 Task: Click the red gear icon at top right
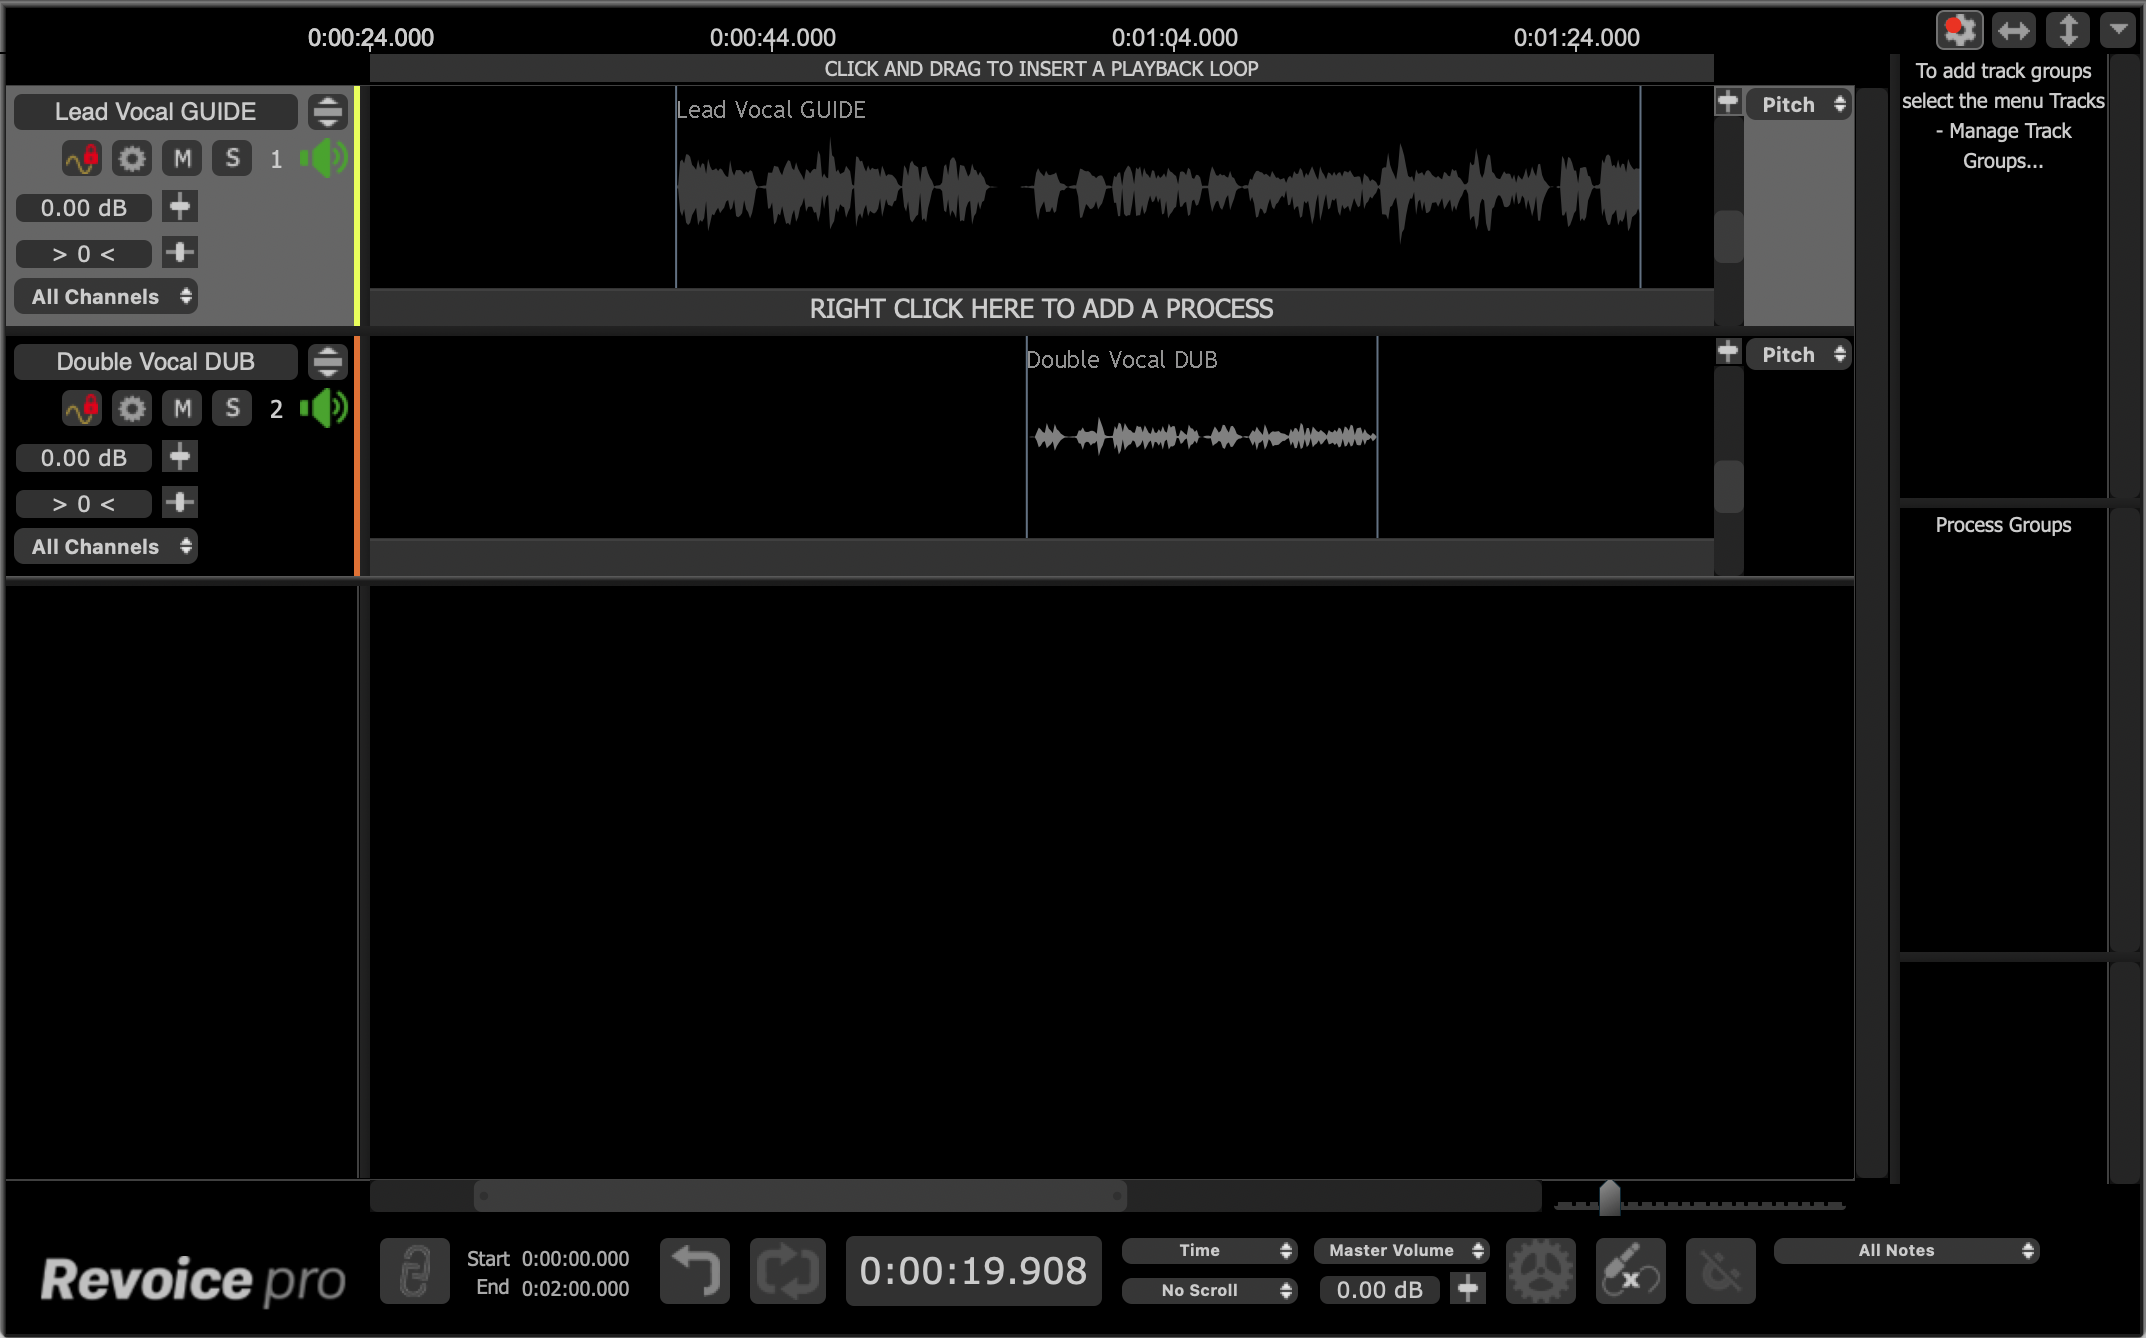coord(1959,30)
